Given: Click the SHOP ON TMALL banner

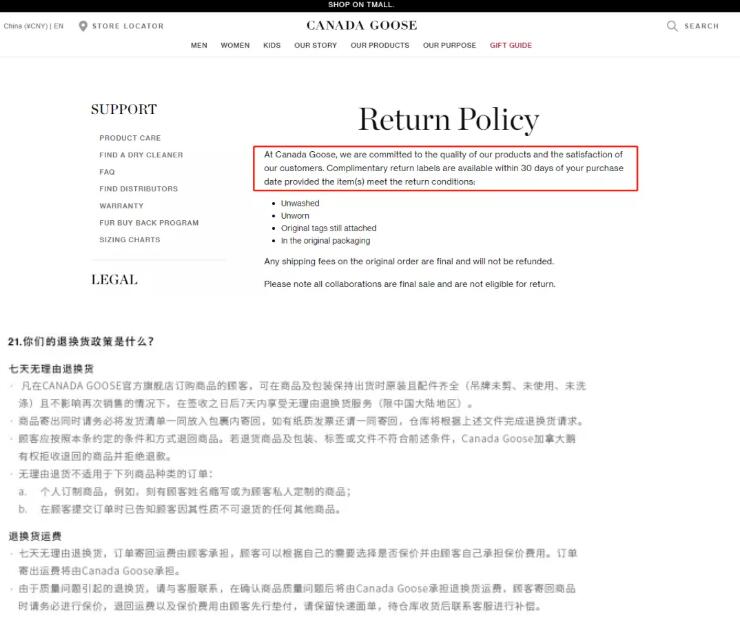Looking at the screenshot, I should 361,5.
